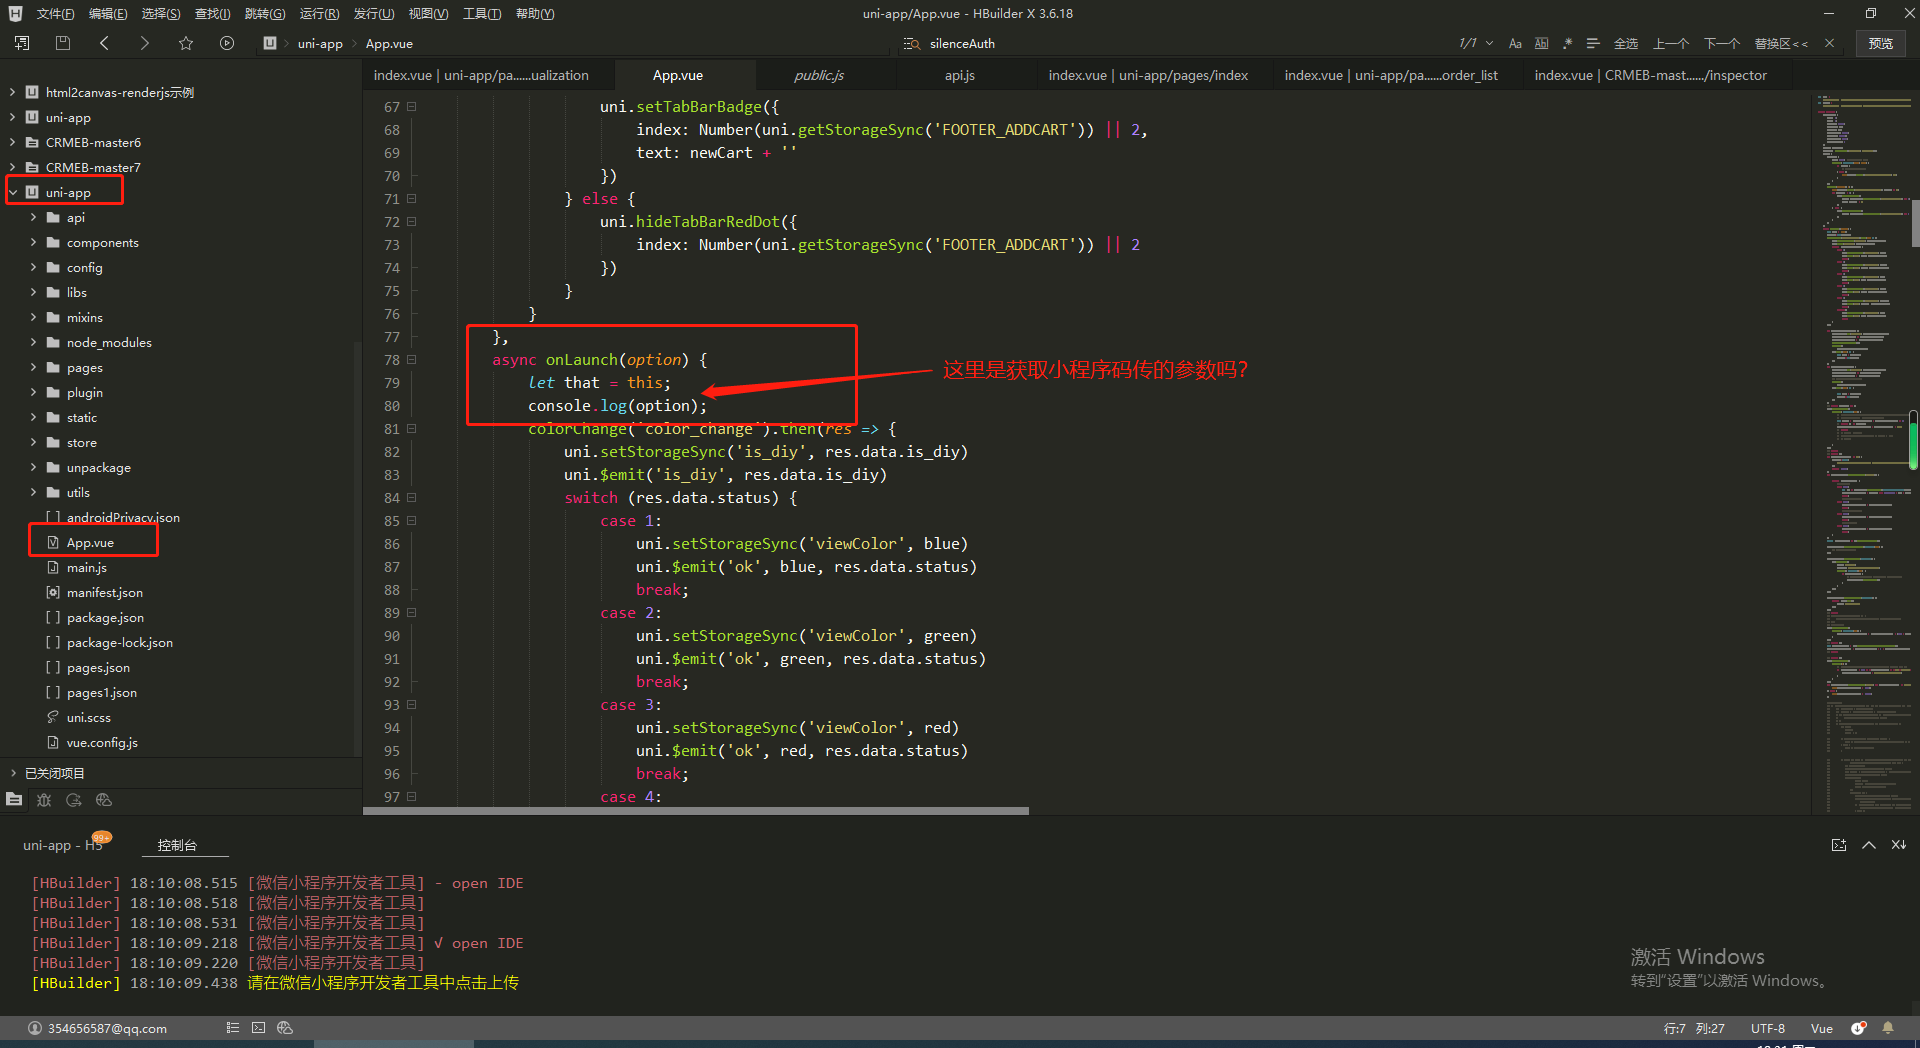1920x1048 pixels.
Task: Click 全选 select all matches
Action: coord(1626,43)
